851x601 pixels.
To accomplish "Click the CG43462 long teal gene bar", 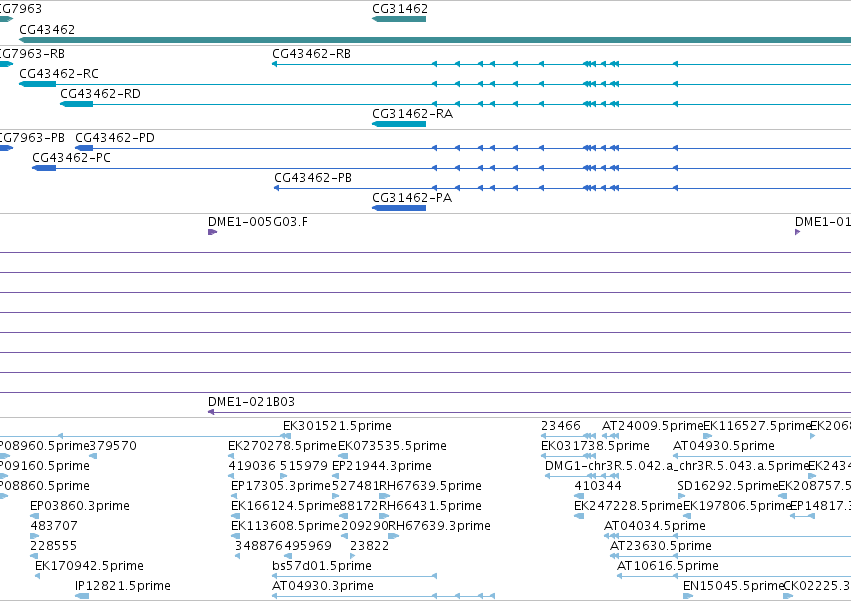I will pos(435,40).
